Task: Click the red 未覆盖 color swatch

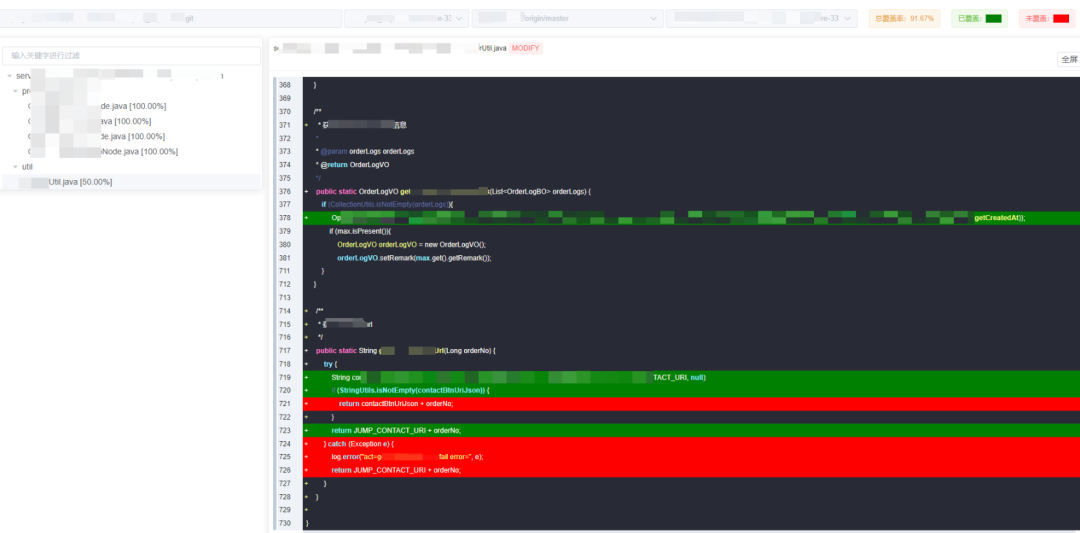Action: (1061, 19)
